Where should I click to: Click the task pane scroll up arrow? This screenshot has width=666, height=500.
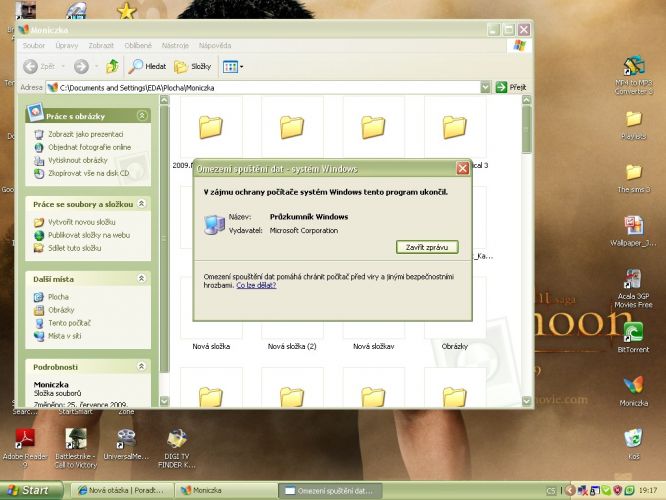click(164, 100)
